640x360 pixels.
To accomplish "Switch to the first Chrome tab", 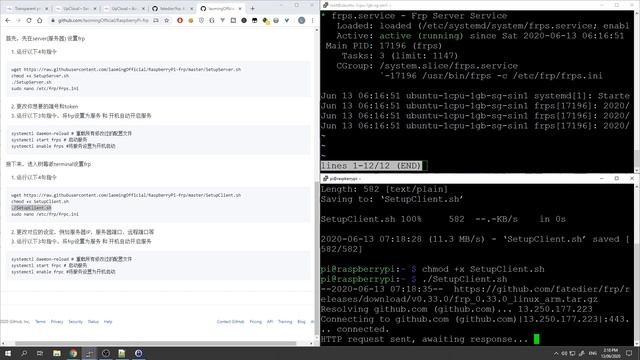I will pos(27,8).
